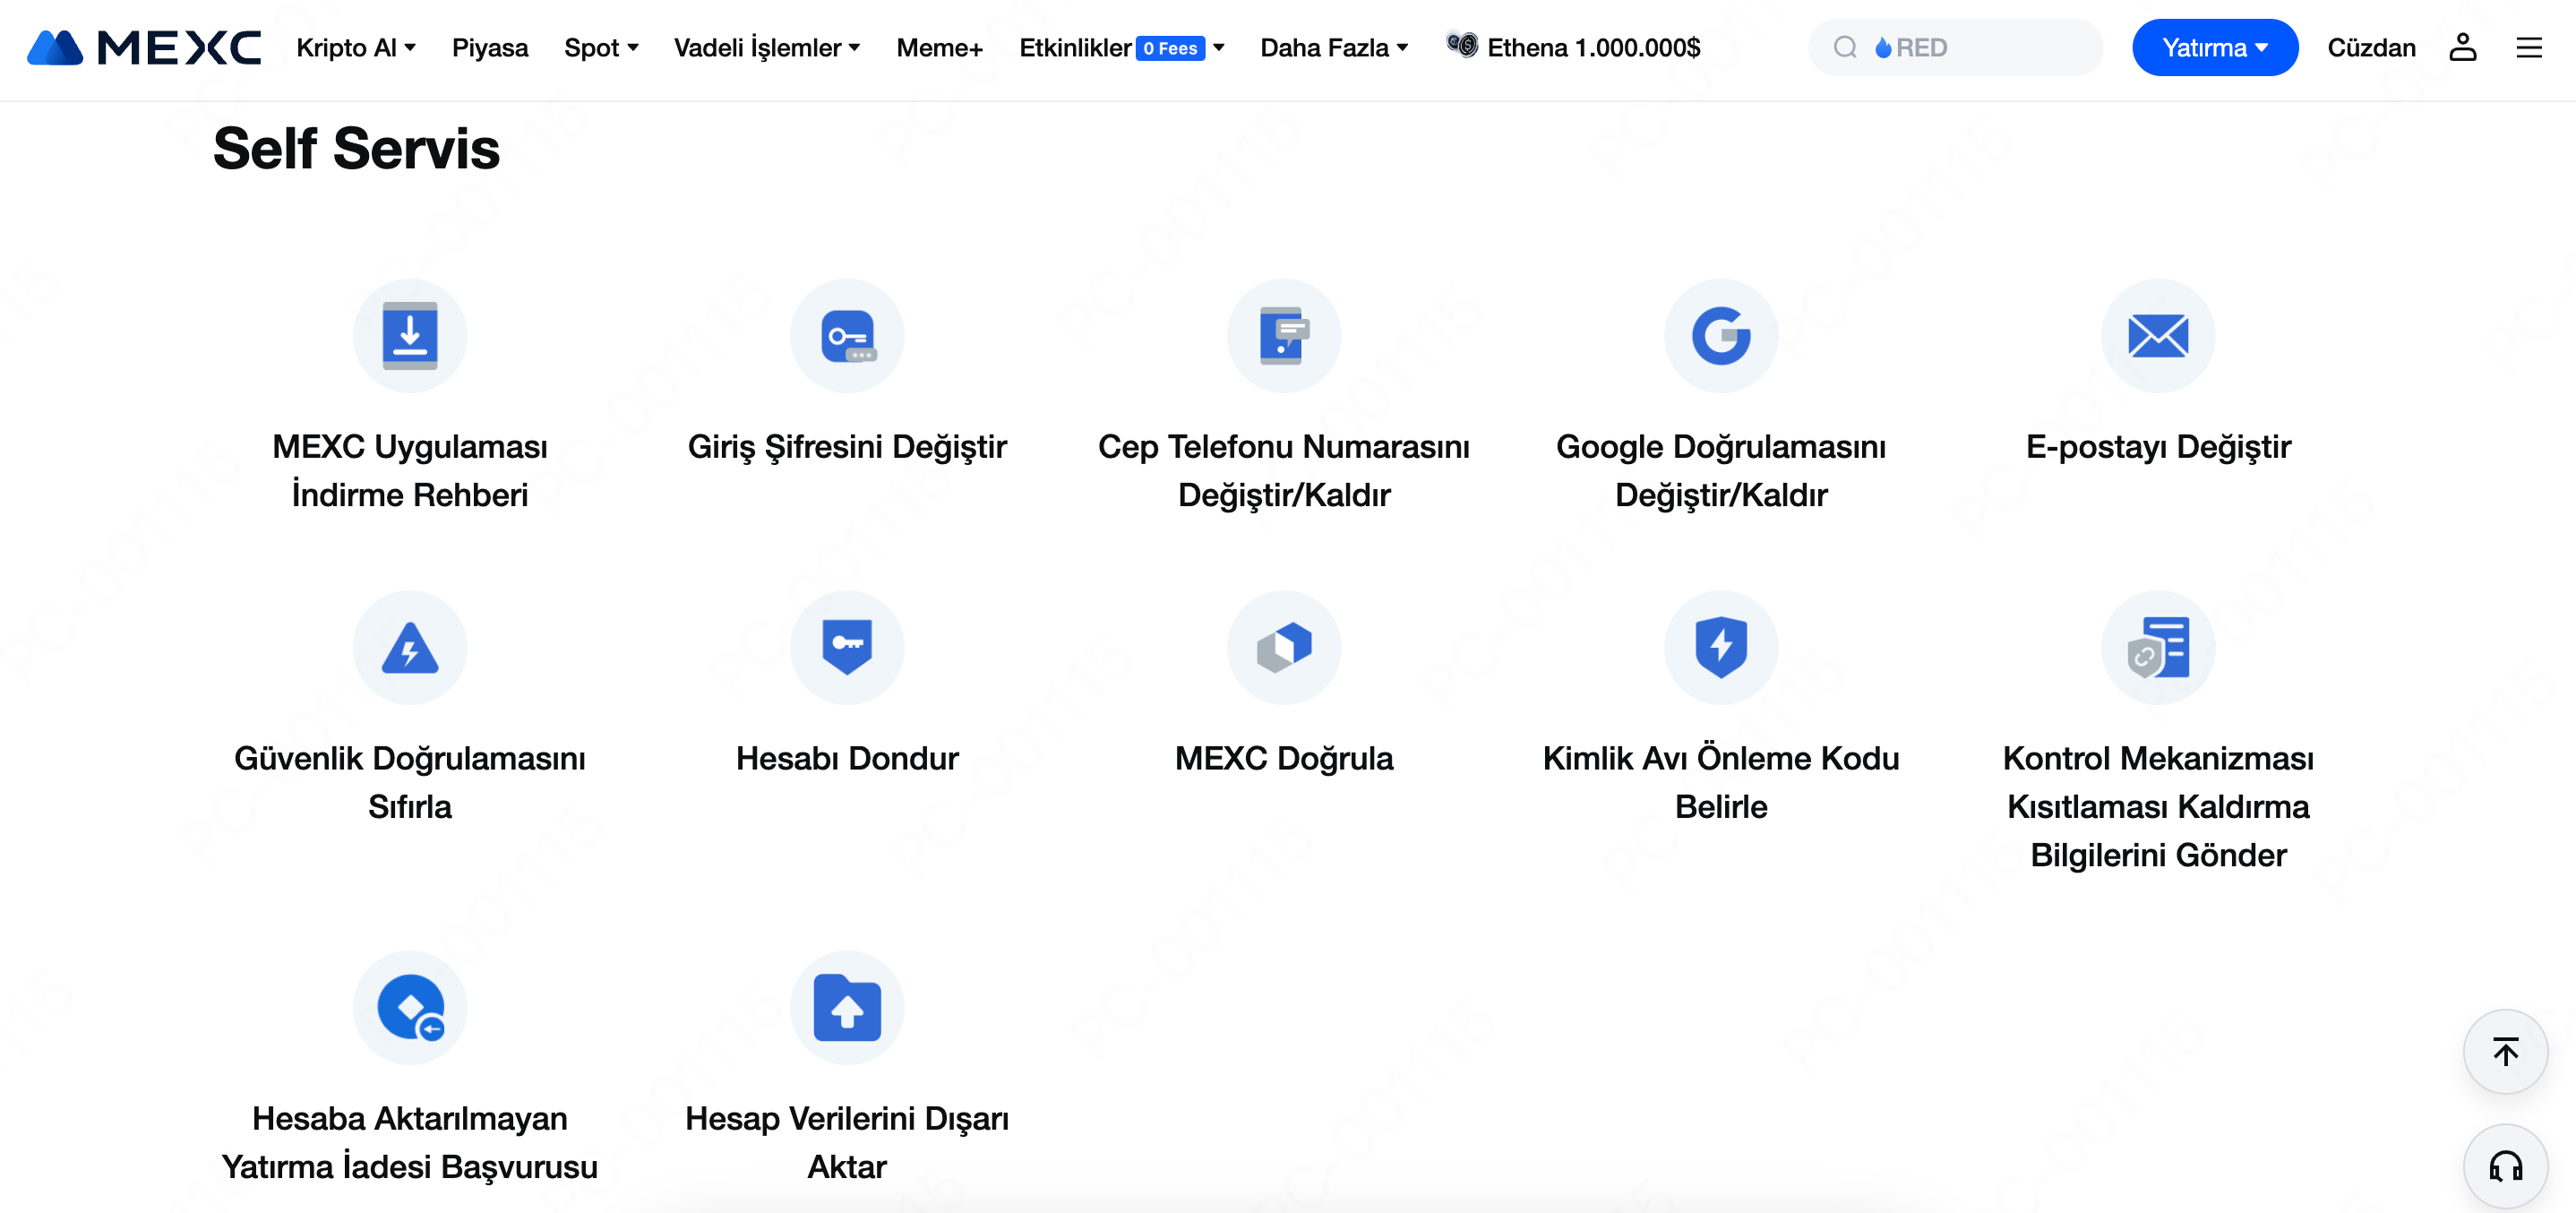Image resolution: width=2576 pixels, height=1213 pixels.
Task: Click the deposit refund request icon
Action: [x=410, y=1008]
